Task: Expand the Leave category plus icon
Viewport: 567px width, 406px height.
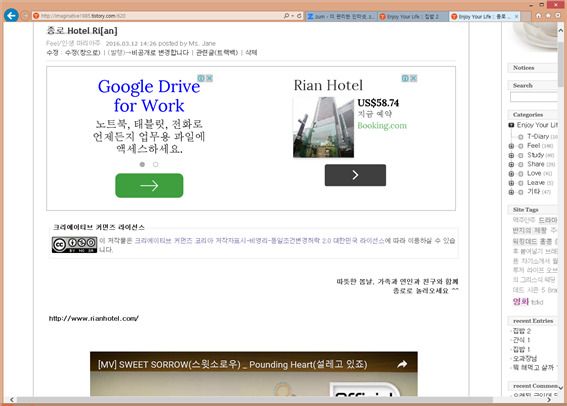Action: pyautogui.click(x=511, y=183)
